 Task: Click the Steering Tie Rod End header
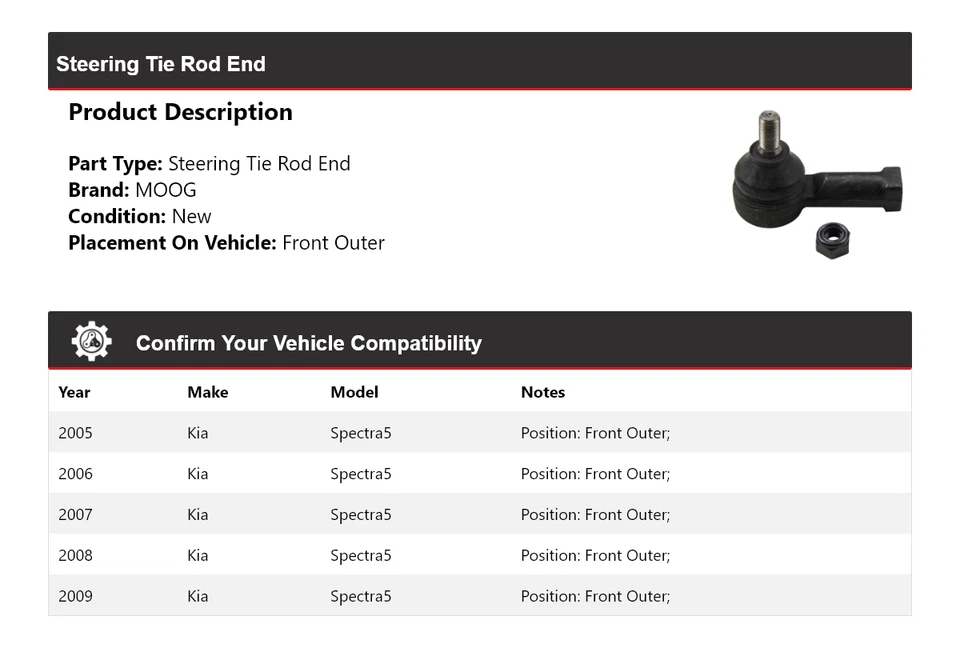161,64
